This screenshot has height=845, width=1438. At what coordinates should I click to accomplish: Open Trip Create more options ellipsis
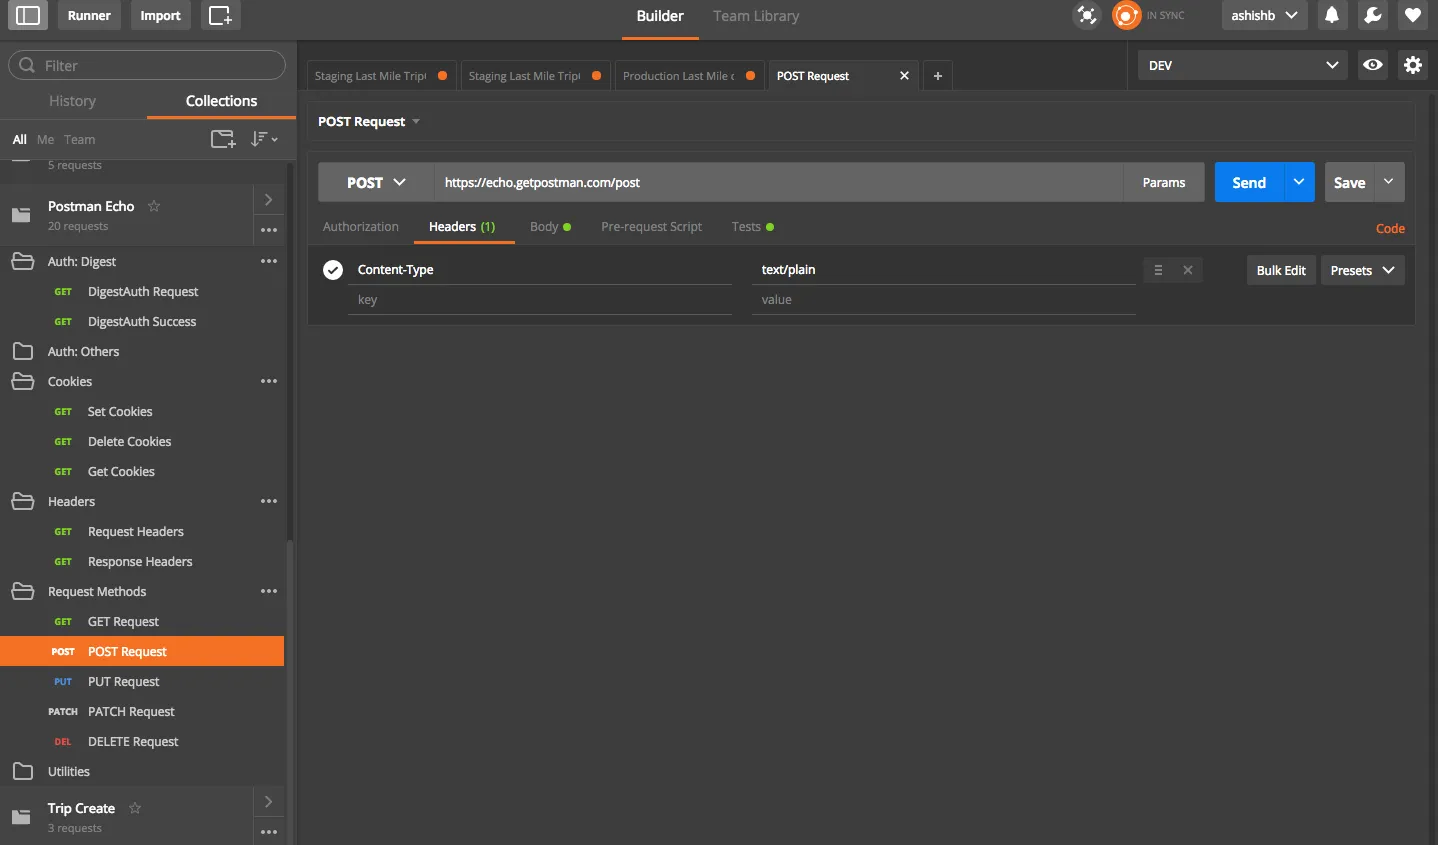[x=269, y=832]
